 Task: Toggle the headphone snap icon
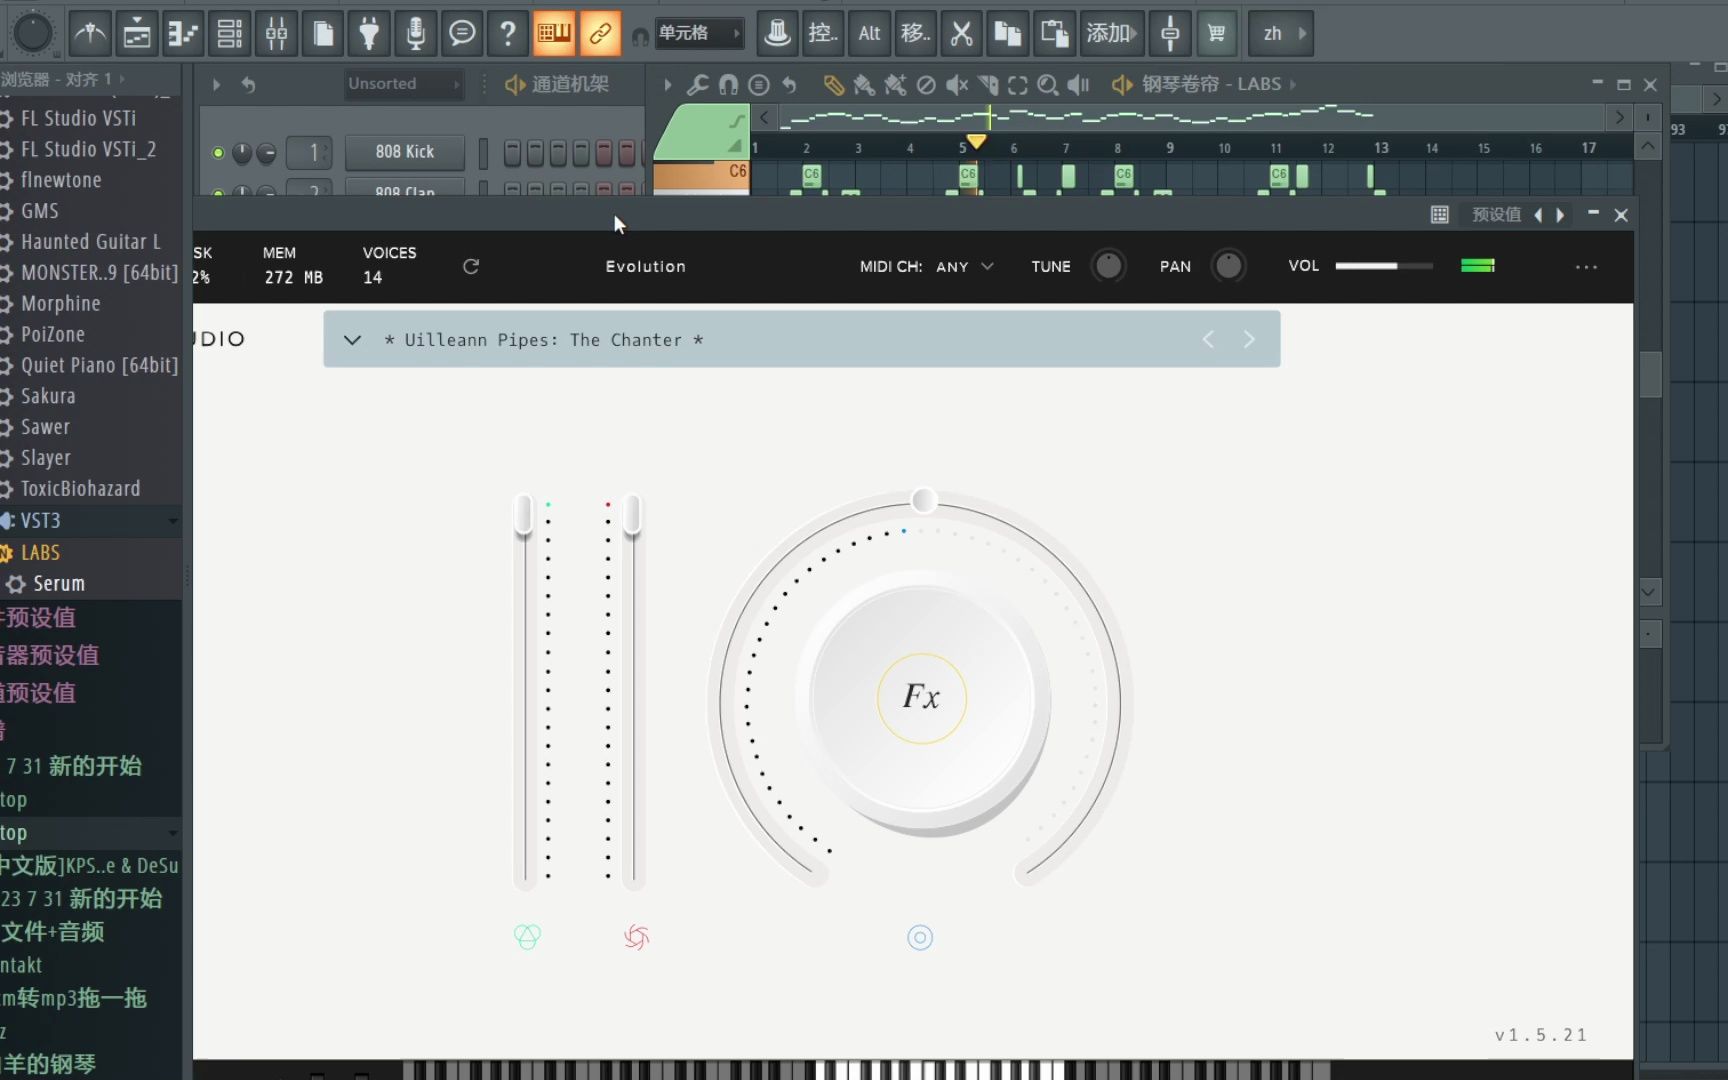point(640,36)
